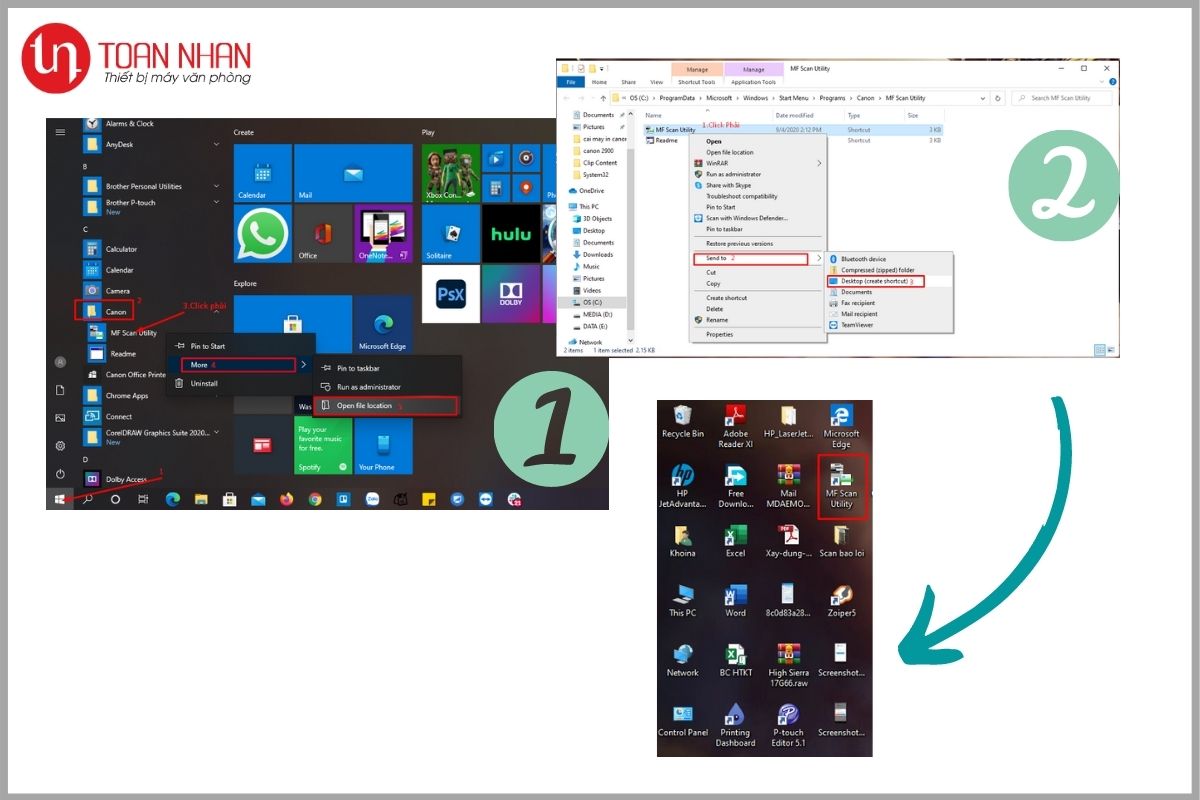Expand the WinRAR submenu in the context menu
Viewport: 1200px width, 800px height.
pos(758,163)
